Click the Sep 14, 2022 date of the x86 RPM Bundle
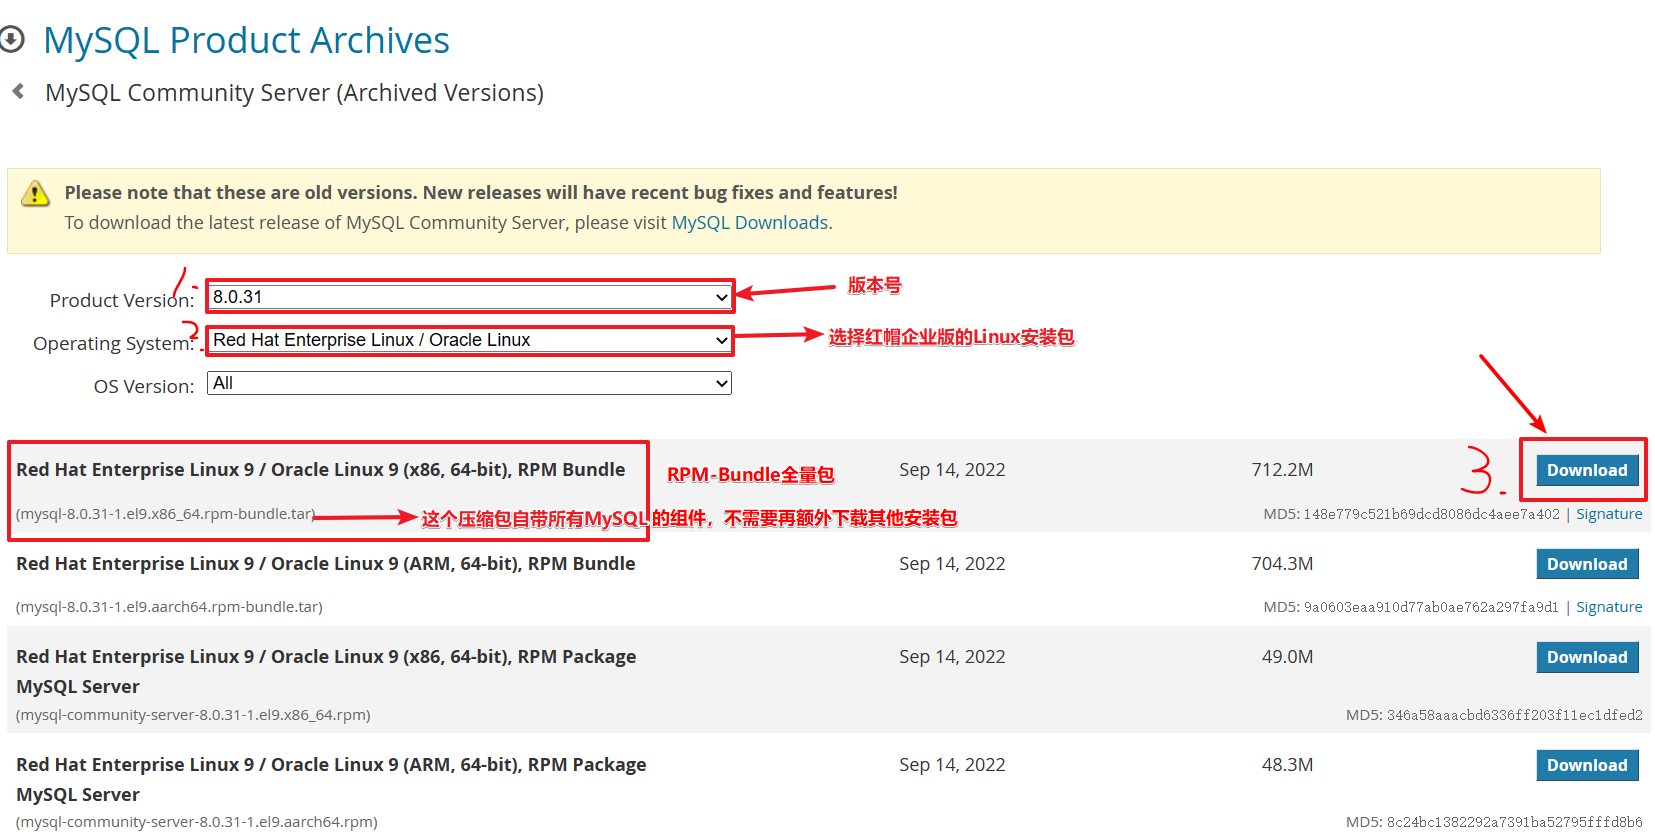The image size is (1655, 836). pos(952,470)
